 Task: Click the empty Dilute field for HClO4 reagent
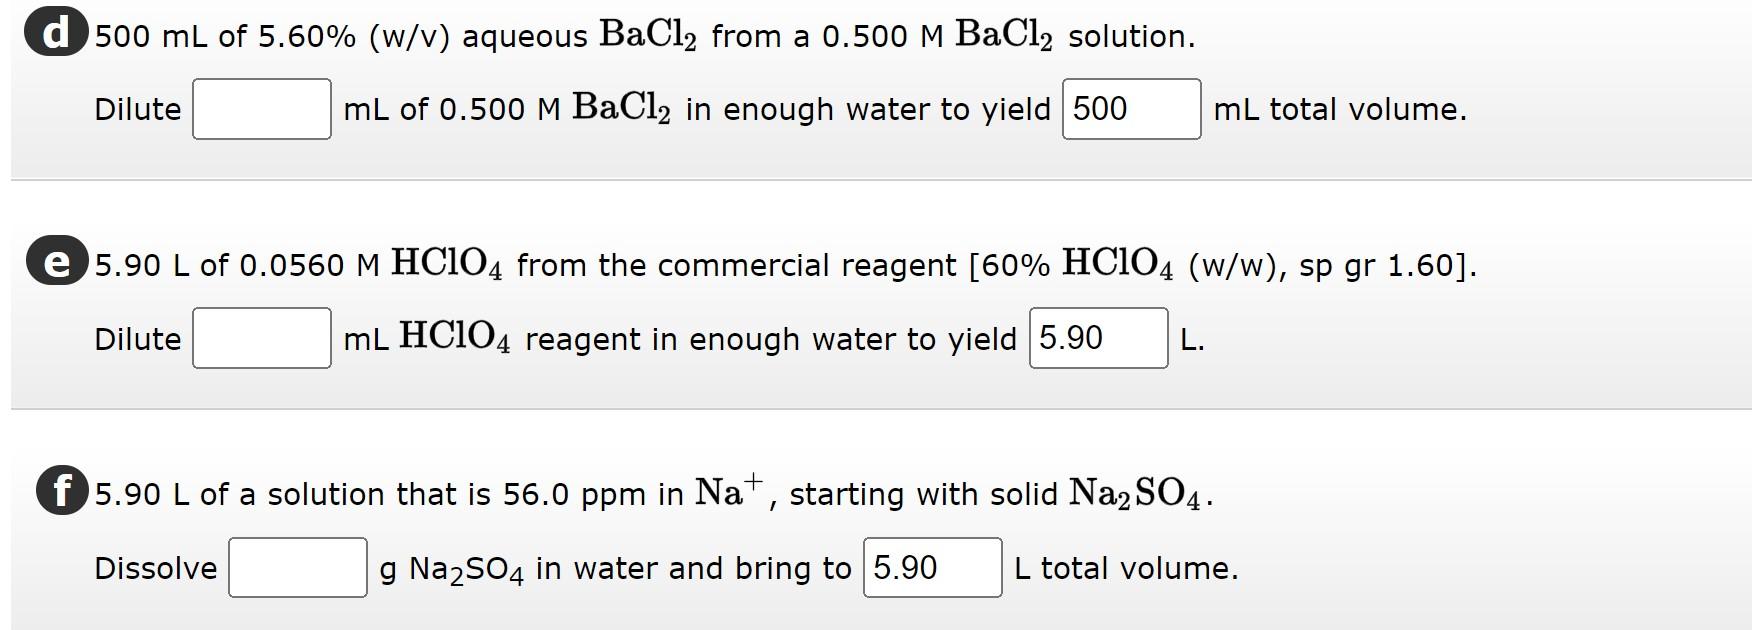pos(261,339)
